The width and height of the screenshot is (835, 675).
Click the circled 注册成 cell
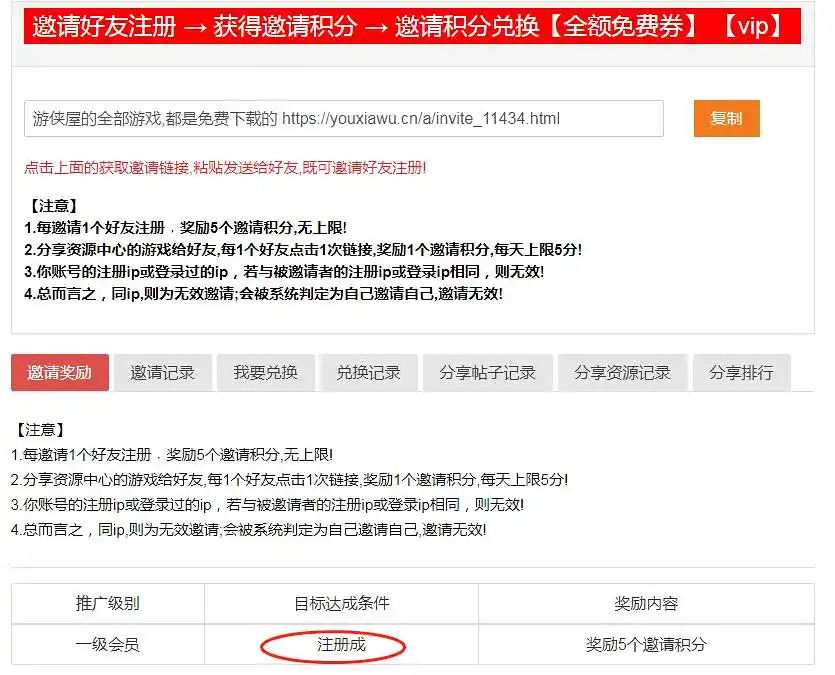click(x=341, y=645)
